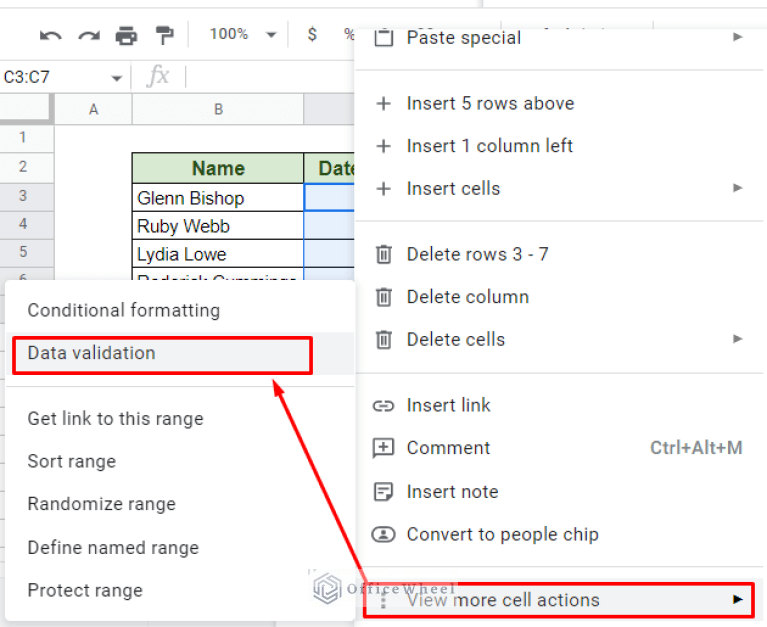Click the Glenn Bishop cell
Viewport: 767px width, 627px height.
(218, 198)
